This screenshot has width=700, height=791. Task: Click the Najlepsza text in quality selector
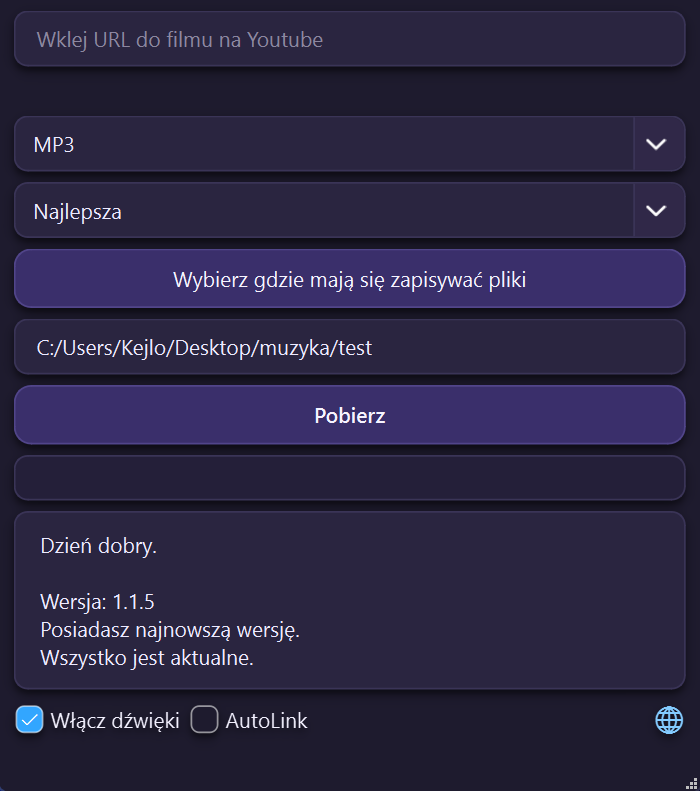click(x=78, y=211)
